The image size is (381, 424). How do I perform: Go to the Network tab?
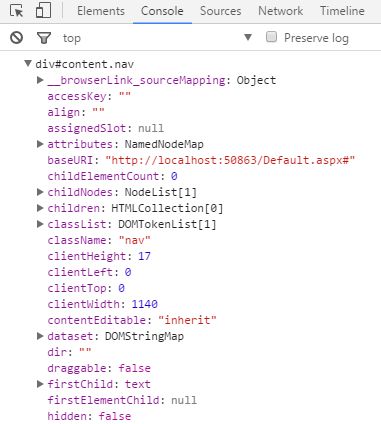[x=281, y=11]
